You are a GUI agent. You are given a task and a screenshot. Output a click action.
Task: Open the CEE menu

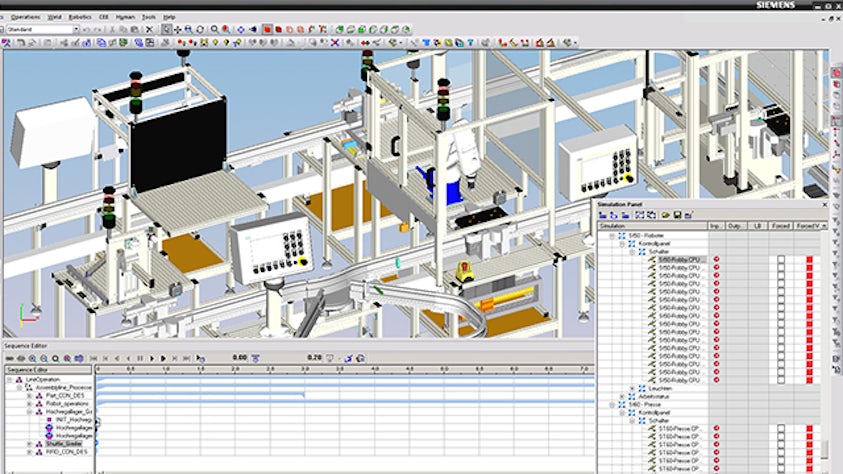pos(103,17)
